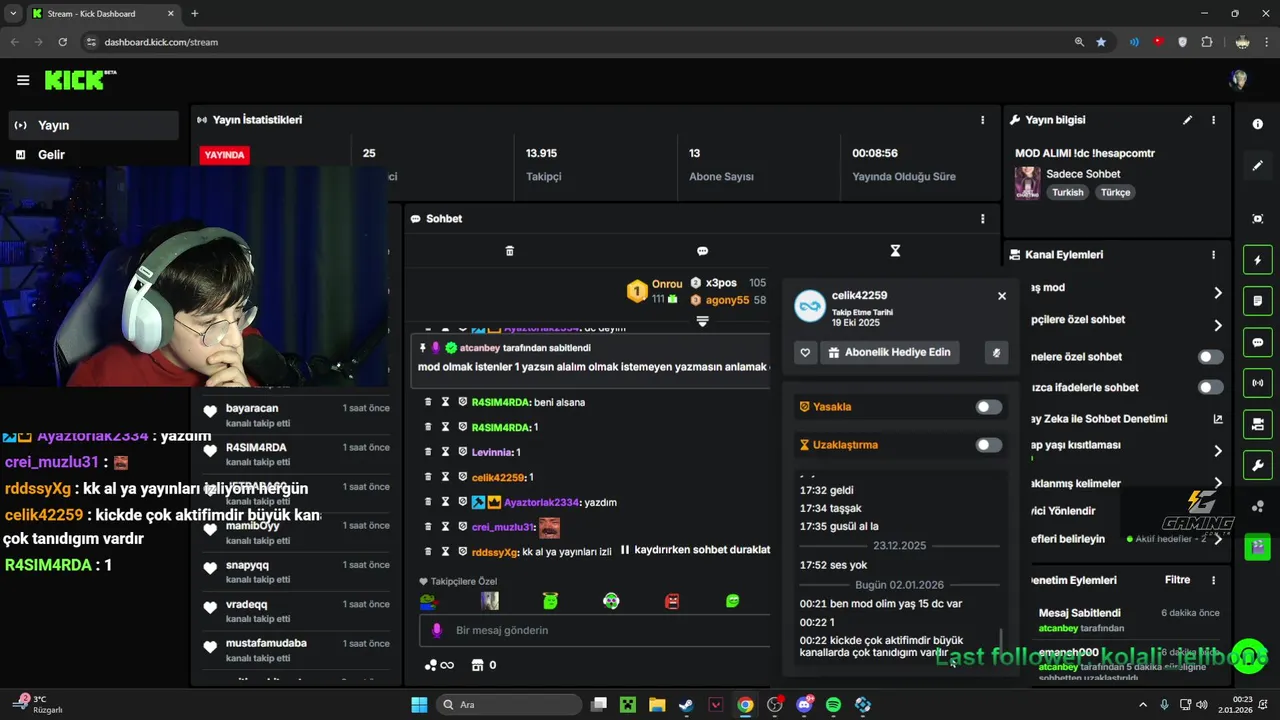Screen dimensions: 1280x720
Task: Click shield icon beside crei_muzlu31 message
Action: click(462, 527)
